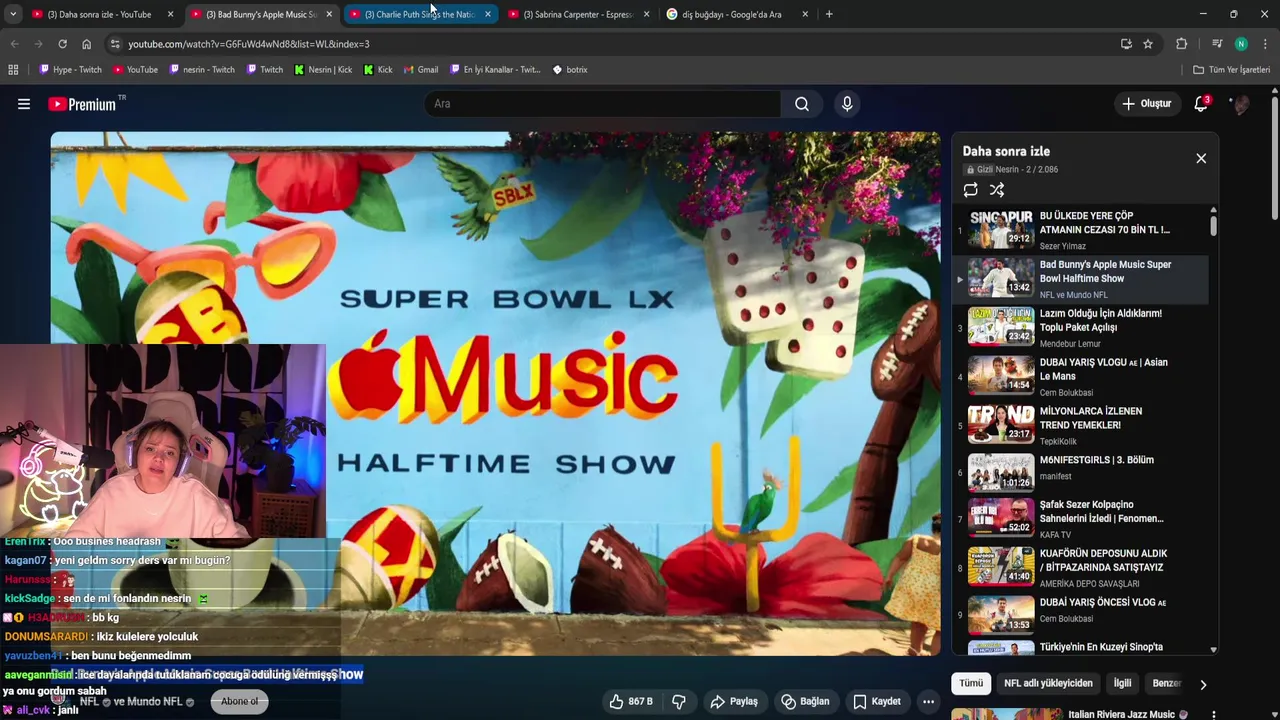
Task: Dislike the video
Action: 679,701
